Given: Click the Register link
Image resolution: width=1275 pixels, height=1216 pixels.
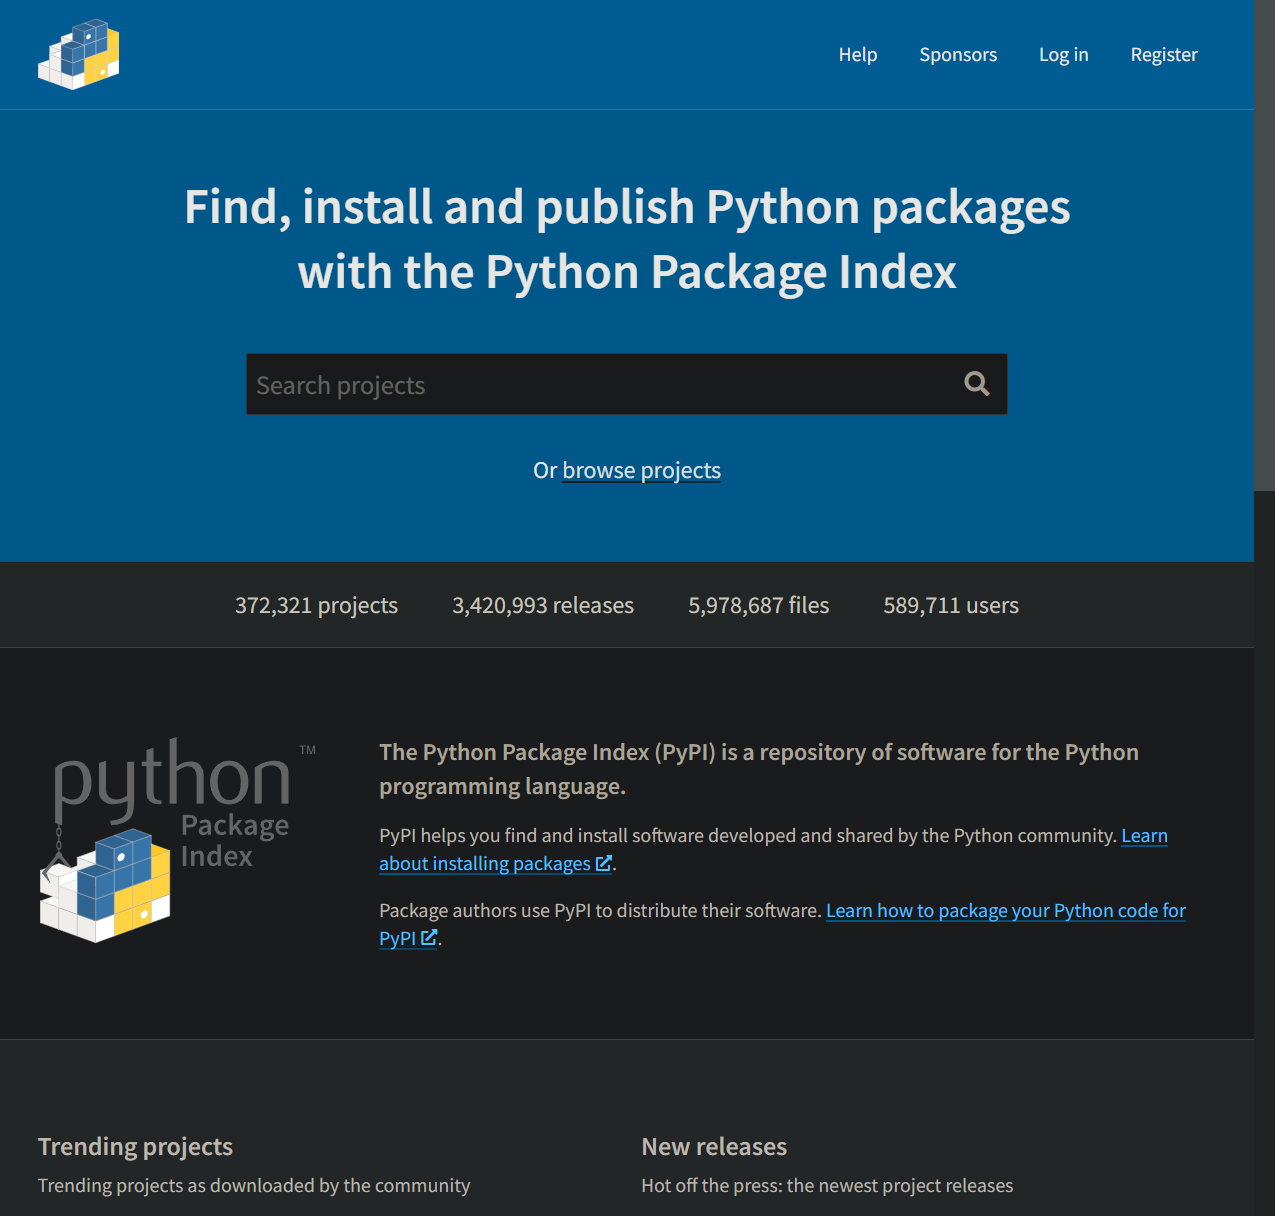Looking at the screenshot, I should pos(1163,54).
